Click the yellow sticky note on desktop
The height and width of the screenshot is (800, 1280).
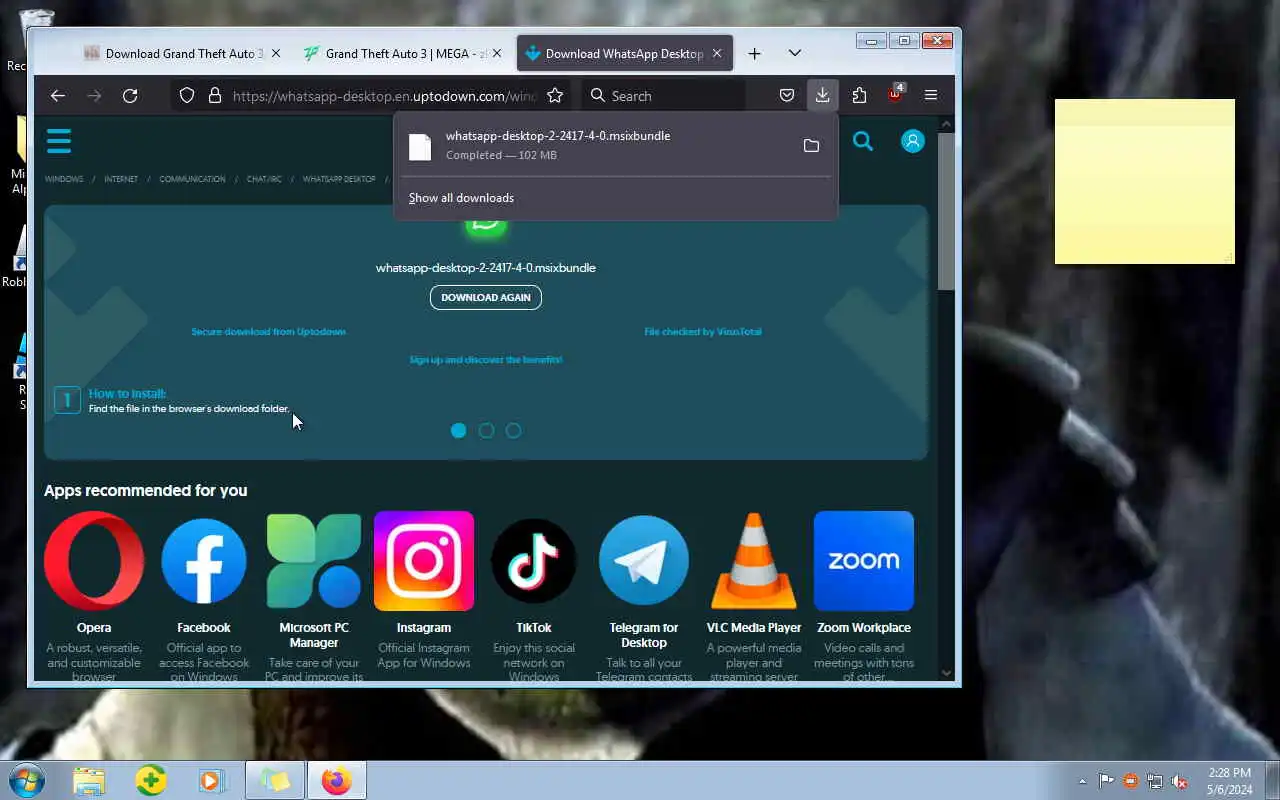1145,181
